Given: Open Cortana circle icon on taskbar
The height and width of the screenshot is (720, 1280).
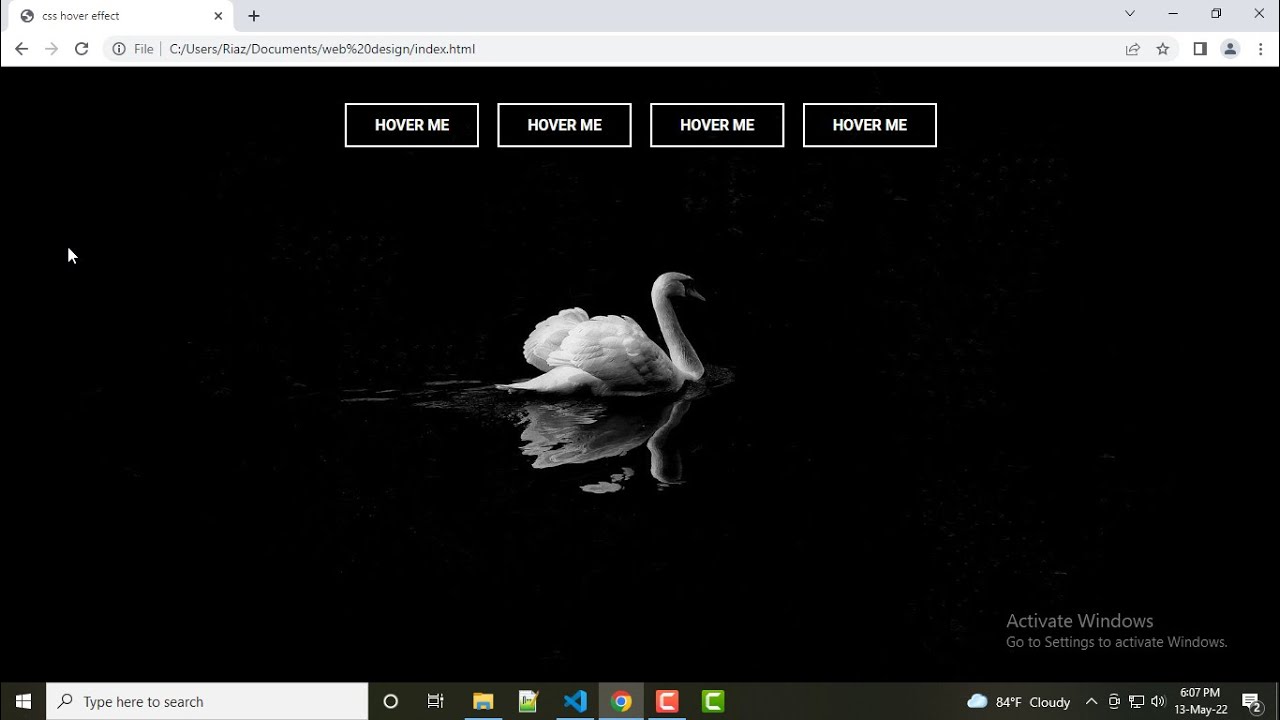Looking at the screenshot, I should [x=391, y=701].
